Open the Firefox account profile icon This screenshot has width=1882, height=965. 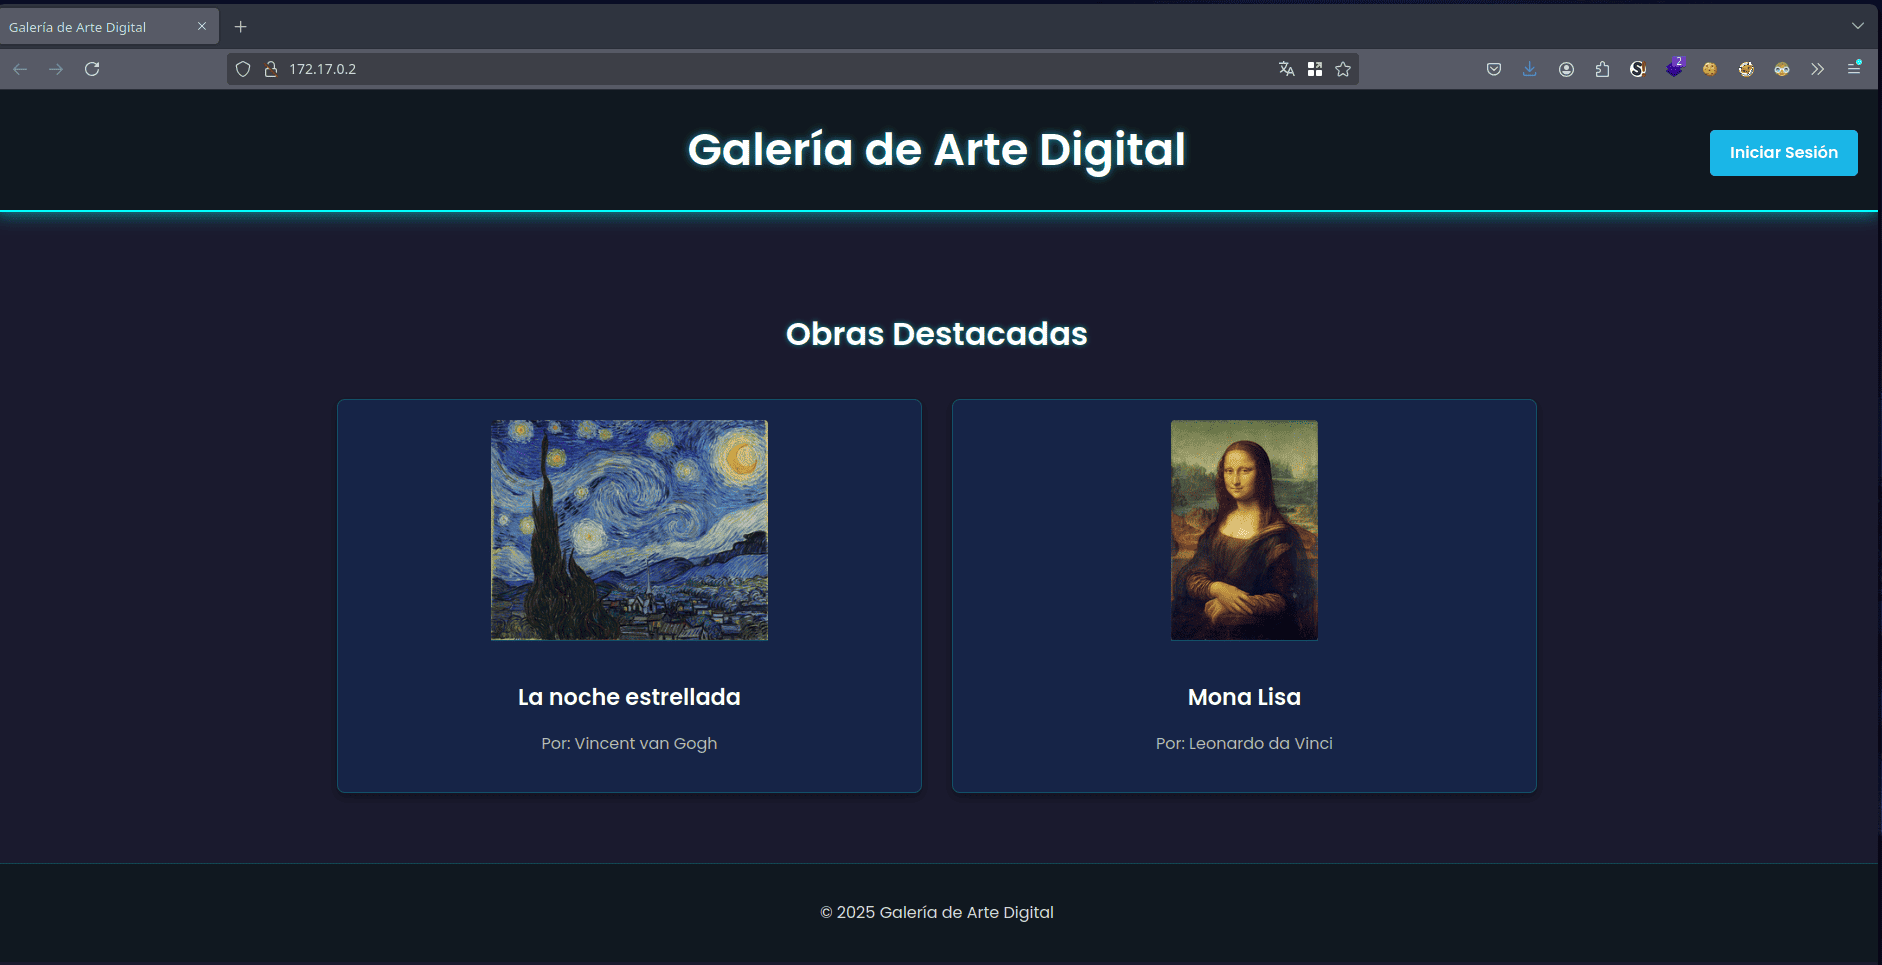[1566, 69]
